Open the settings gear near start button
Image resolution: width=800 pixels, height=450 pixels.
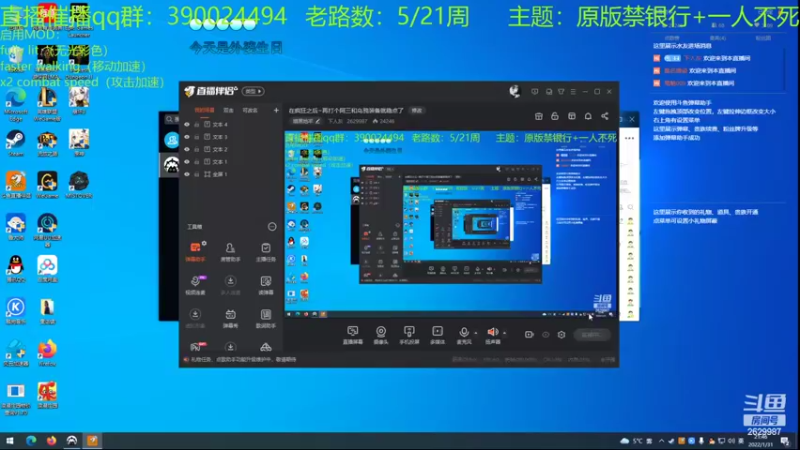click(561, 335)
